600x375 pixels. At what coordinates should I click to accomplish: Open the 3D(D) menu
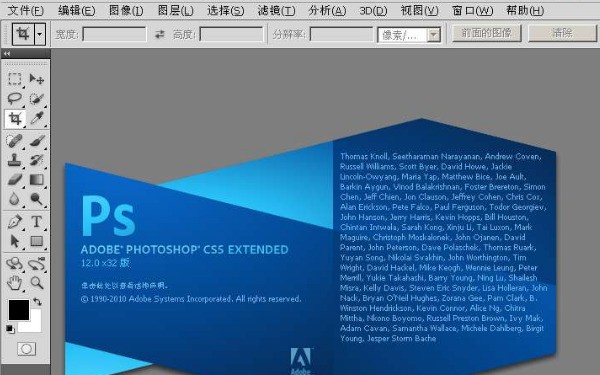tap(373, 10)
